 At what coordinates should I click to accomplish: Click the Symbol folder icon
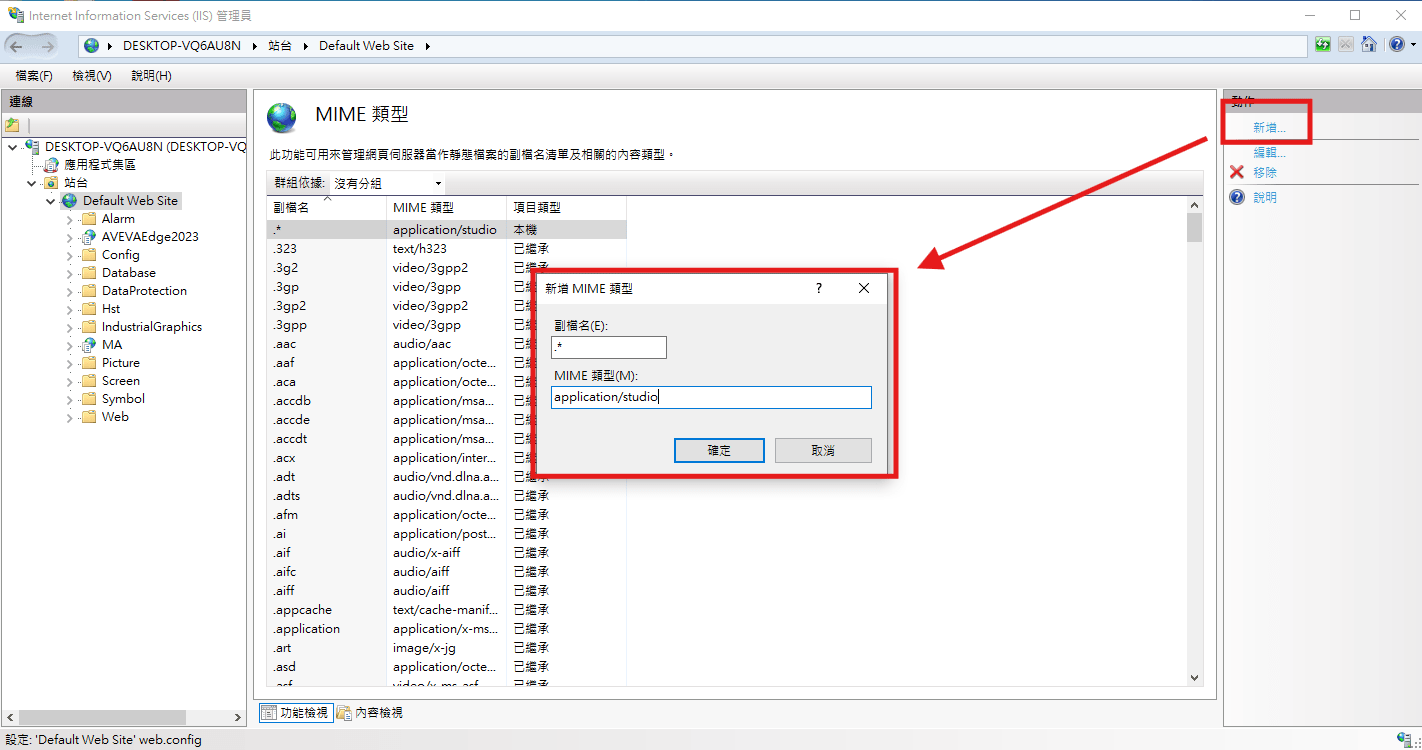coord(88,399)
